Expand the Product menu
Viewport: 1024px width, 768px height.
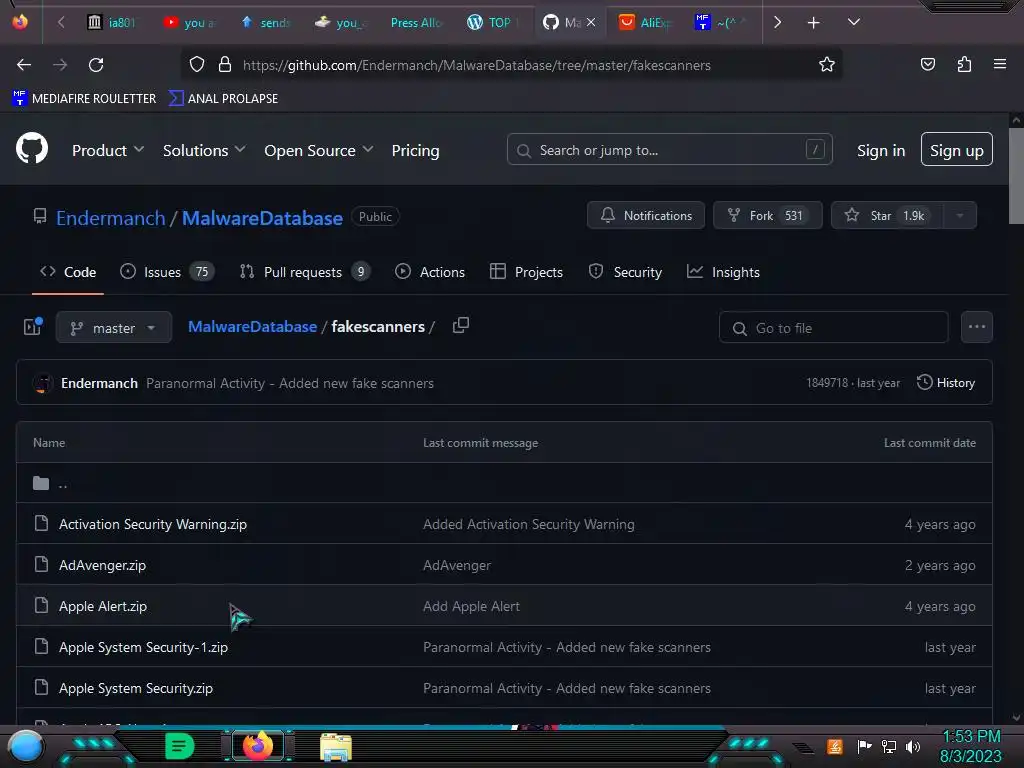(x=108, y=150)
